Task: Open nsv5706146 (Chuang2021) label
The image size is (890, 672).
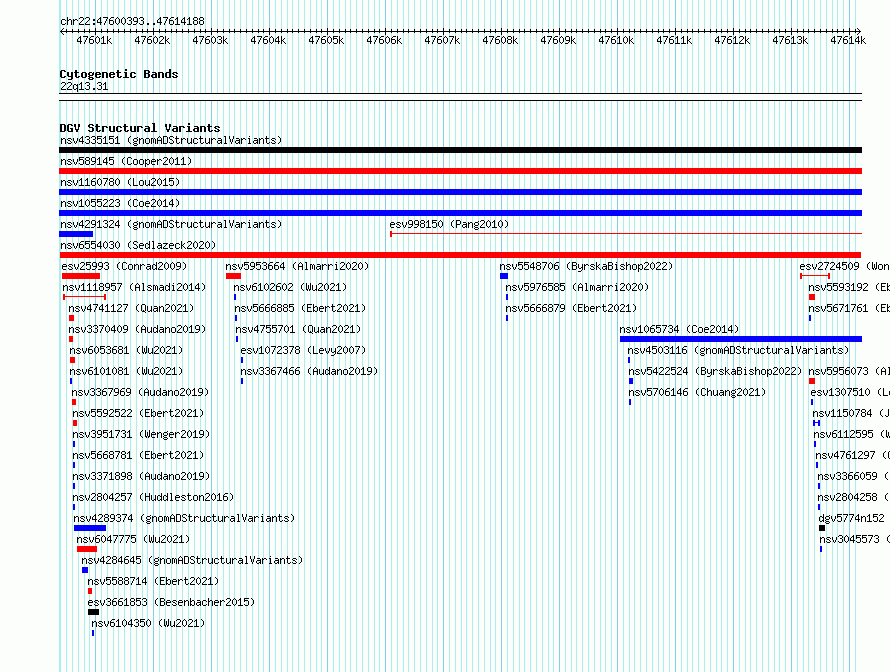Action: click(x=697, y=392)
